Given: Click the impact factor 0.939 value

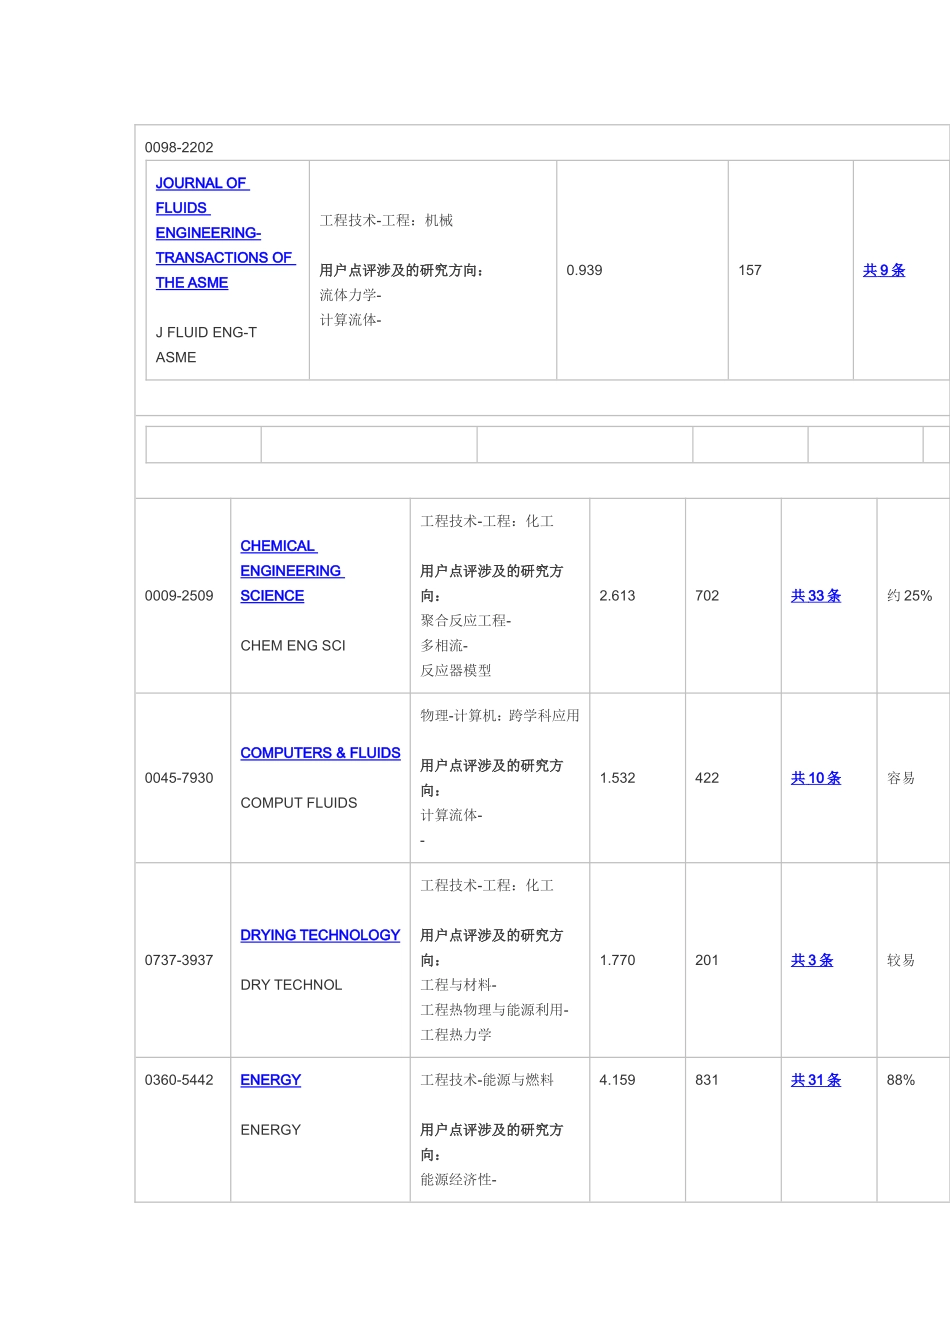Looking at the screenshot, I should 584,270.
